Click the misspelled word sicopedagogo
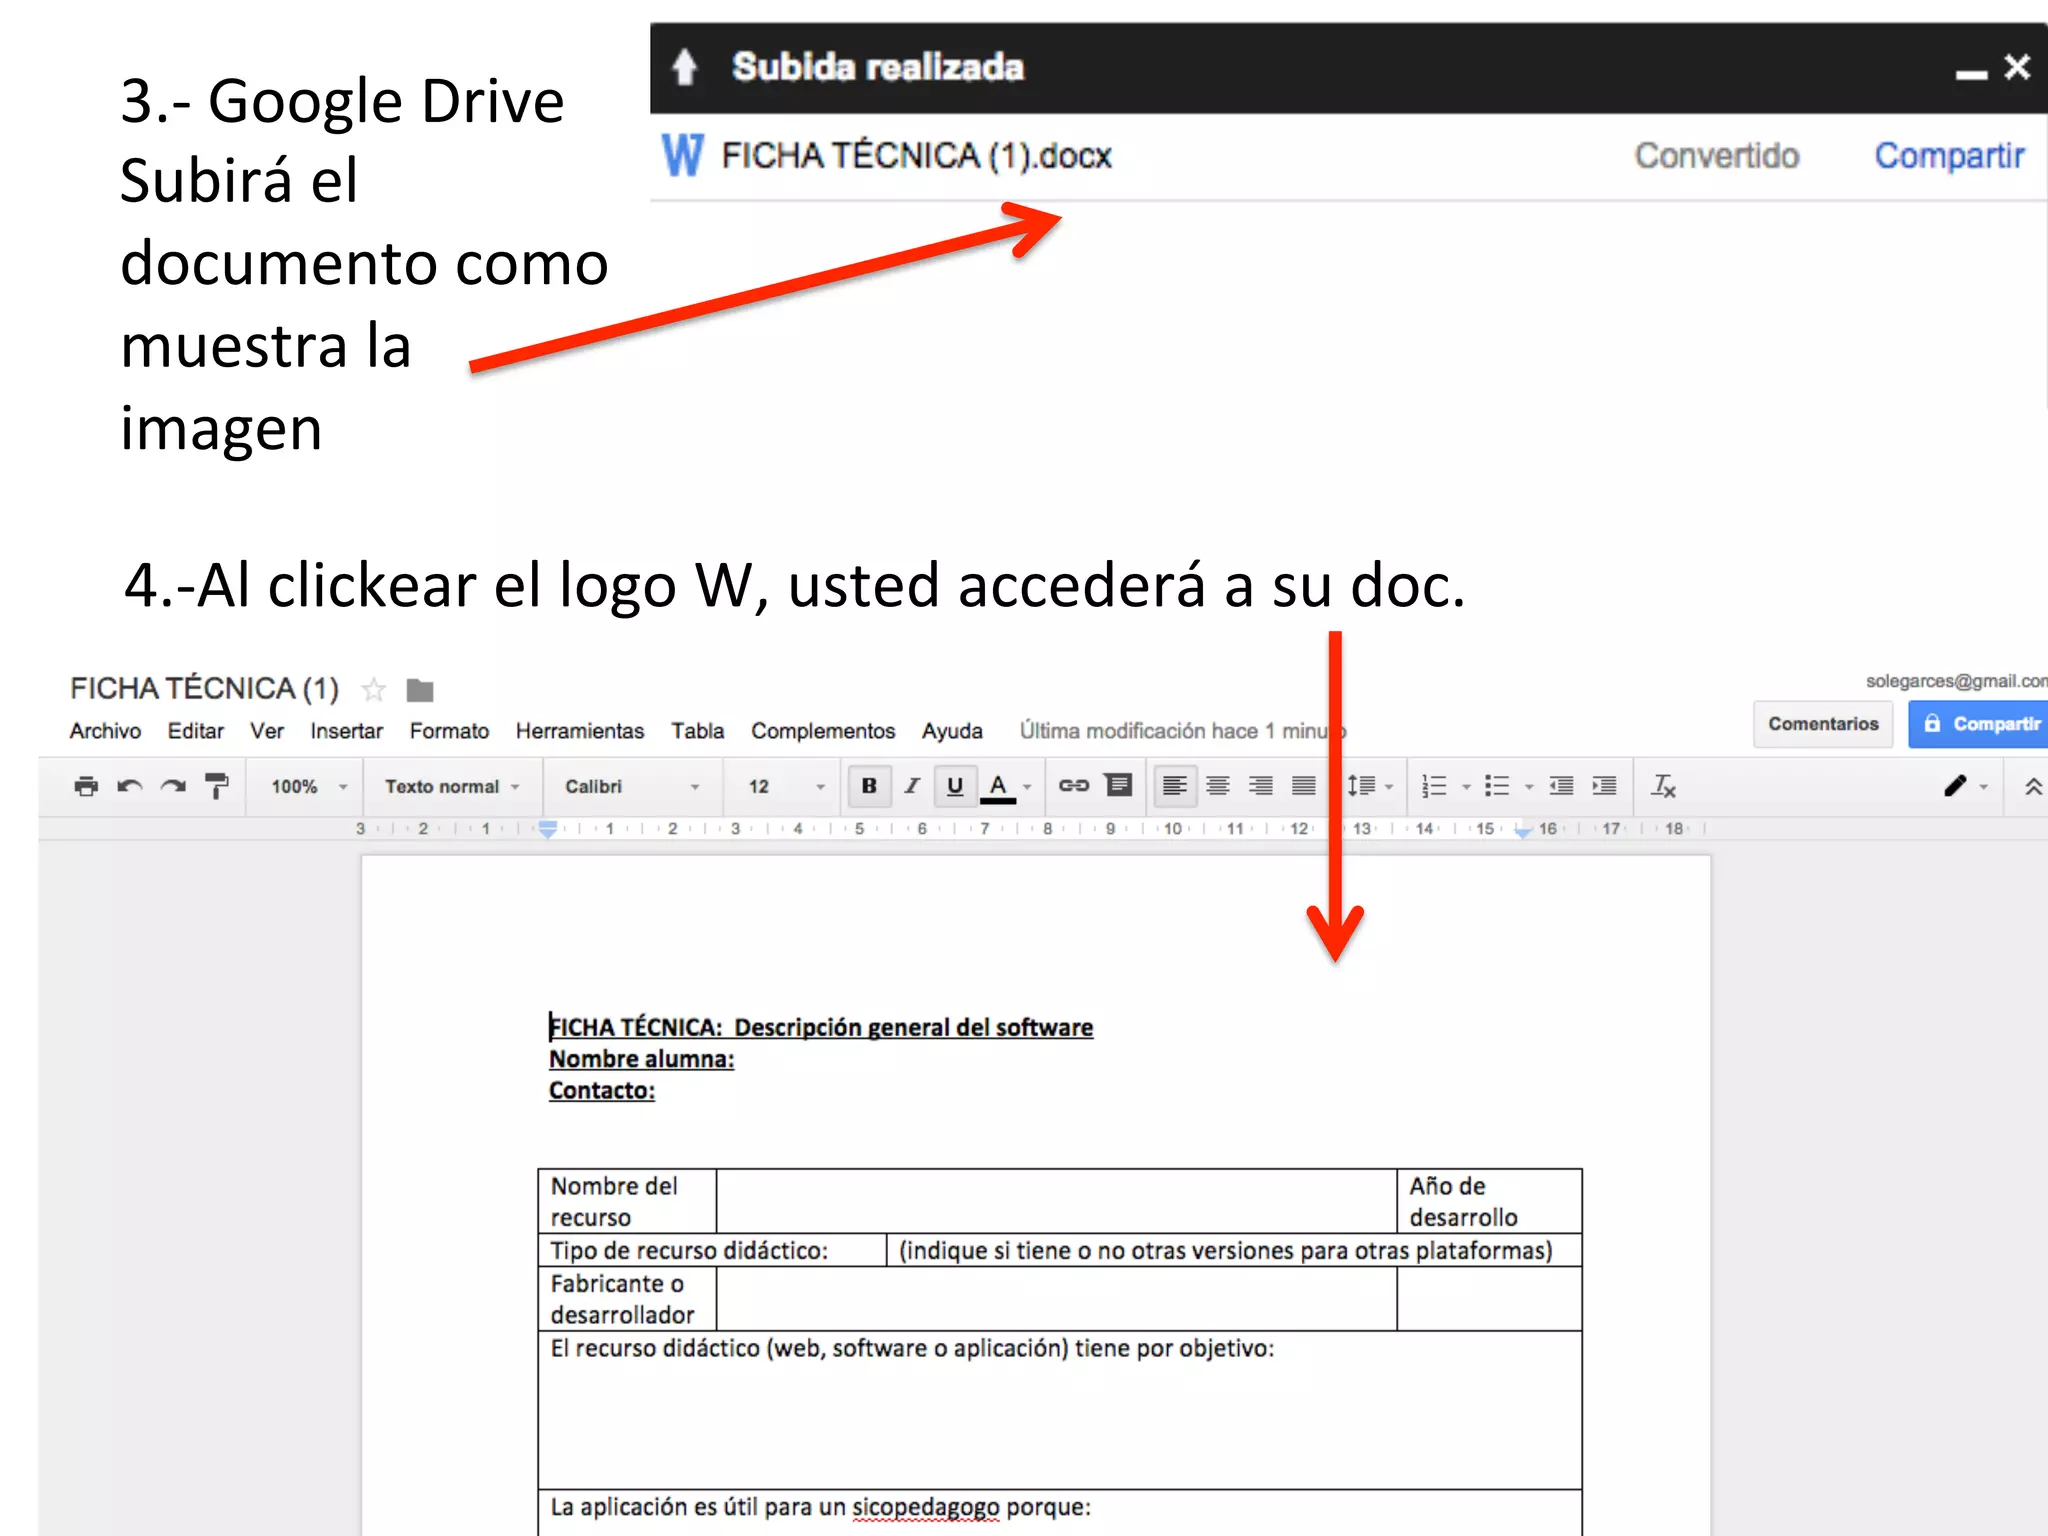This screenshot has width=2048, height=1536. 925,1508
